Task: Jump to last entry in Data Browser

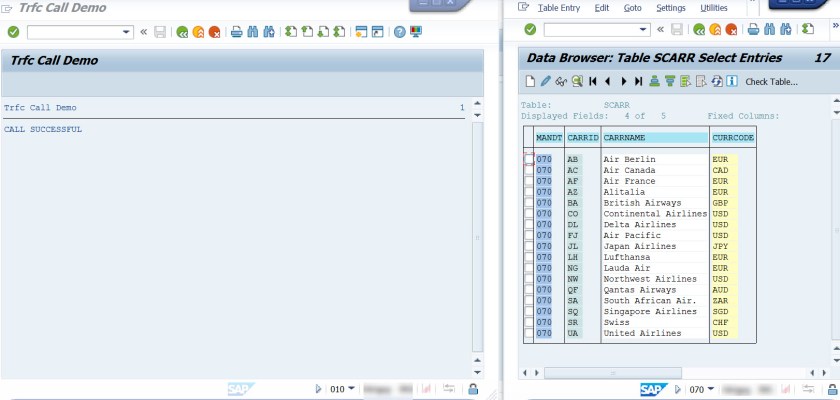Action: coord(639,81)
